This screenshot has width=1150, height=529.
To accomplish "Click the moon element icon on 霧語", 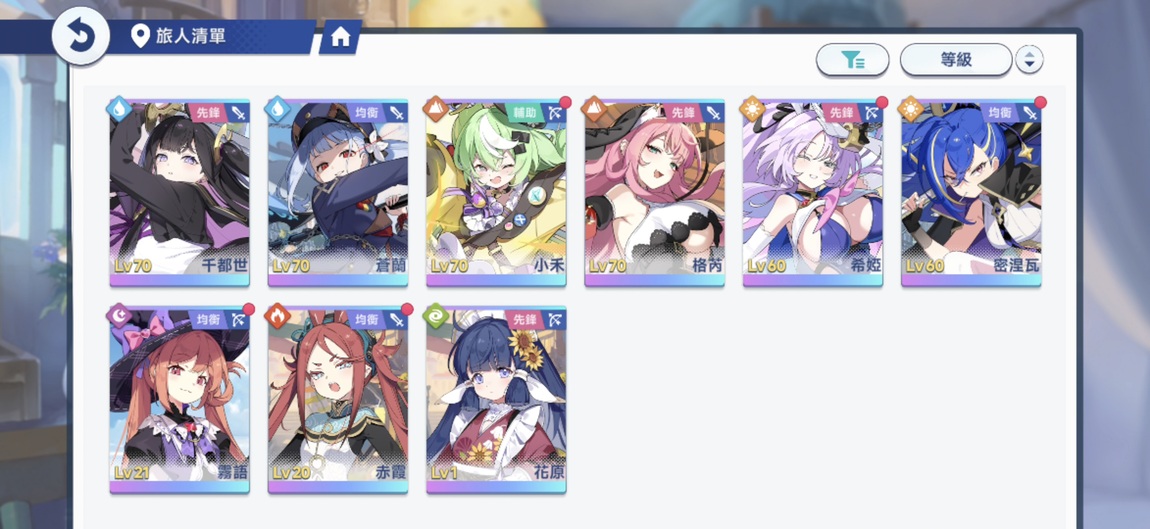I will (x=119, y=316).
